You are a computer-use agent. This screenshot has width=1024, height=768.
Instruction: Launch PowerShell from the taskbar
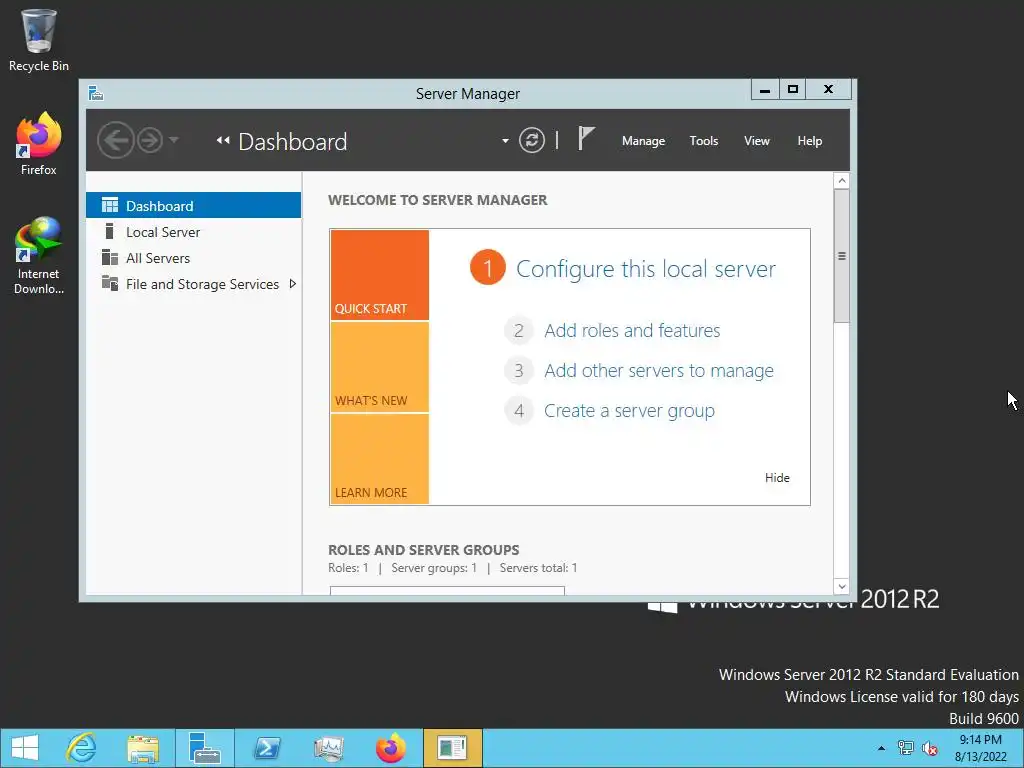[x=267, y=748]
